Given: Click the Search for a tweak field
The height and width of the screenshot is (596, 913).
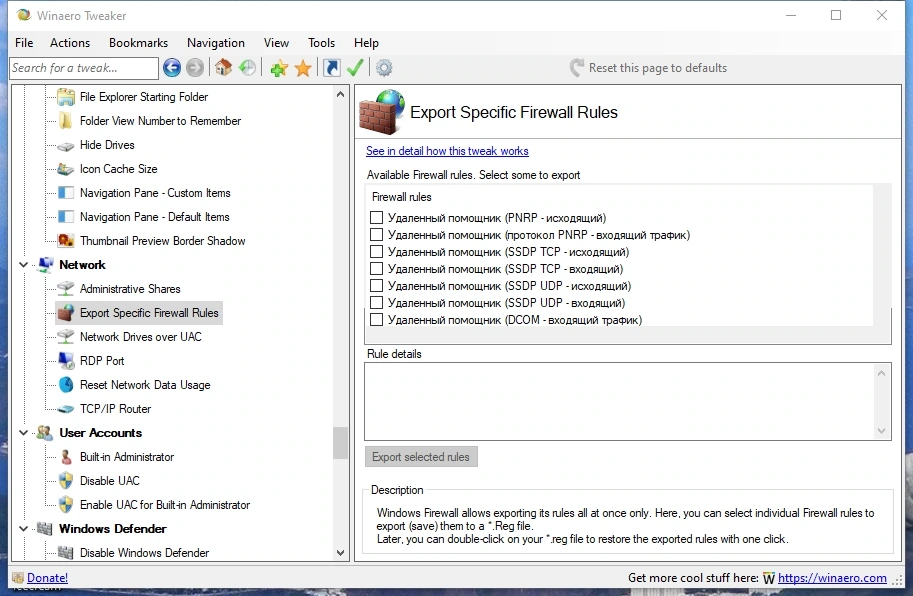Looking at the screenshot, I should coord(84,68).
